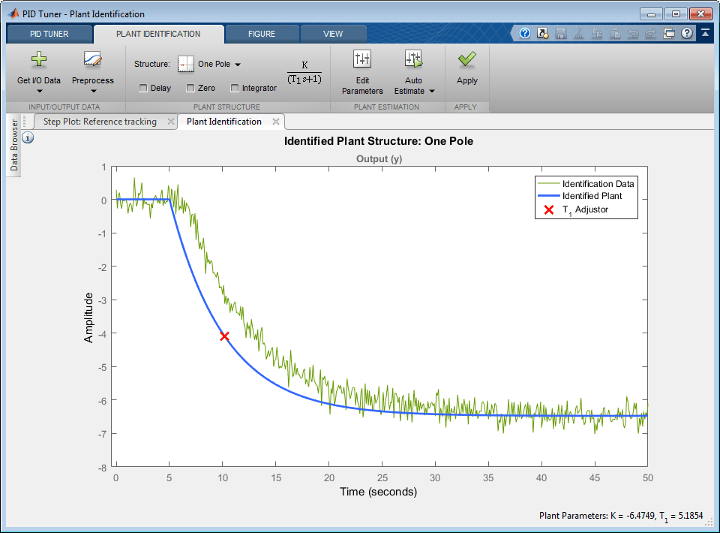
Task: Expand the Preprocess dropdown arrow
Action: 92,91
